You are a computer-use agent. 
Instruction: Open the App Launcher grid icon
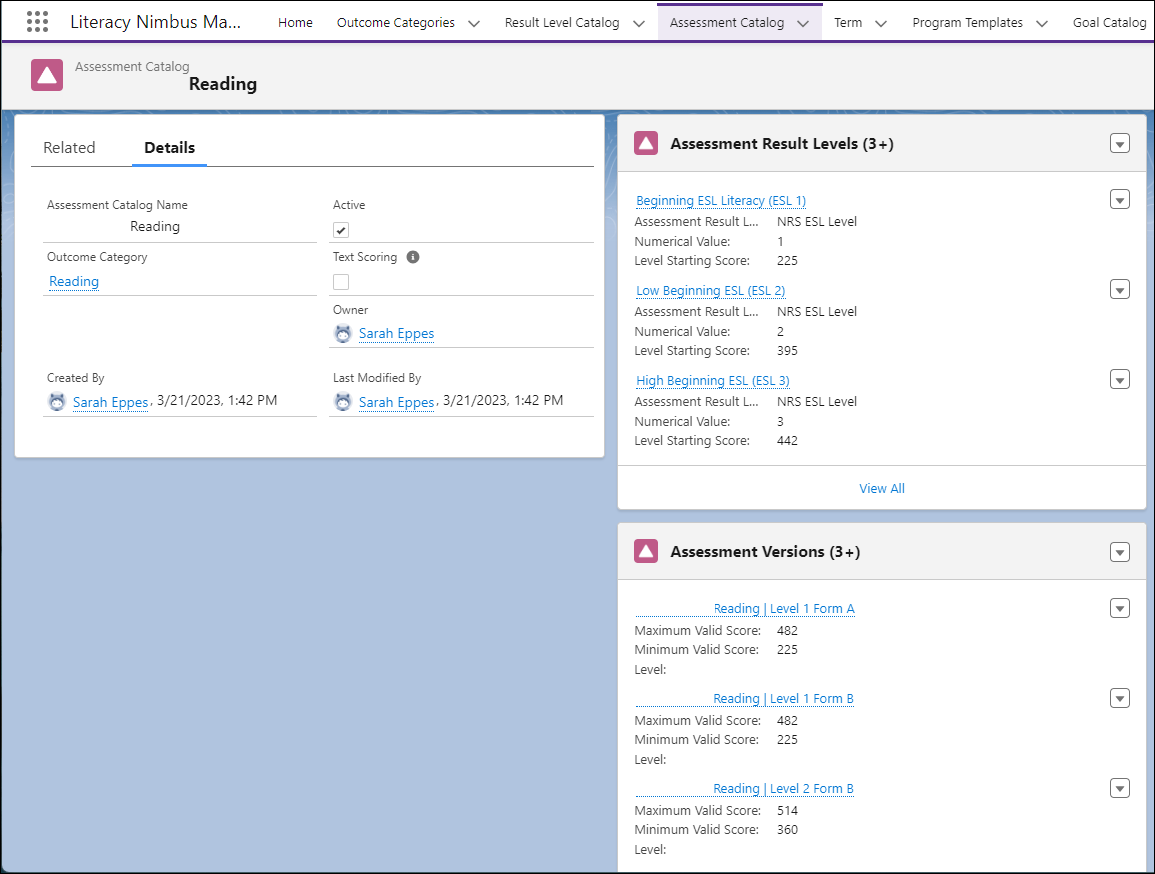(37, 22)
